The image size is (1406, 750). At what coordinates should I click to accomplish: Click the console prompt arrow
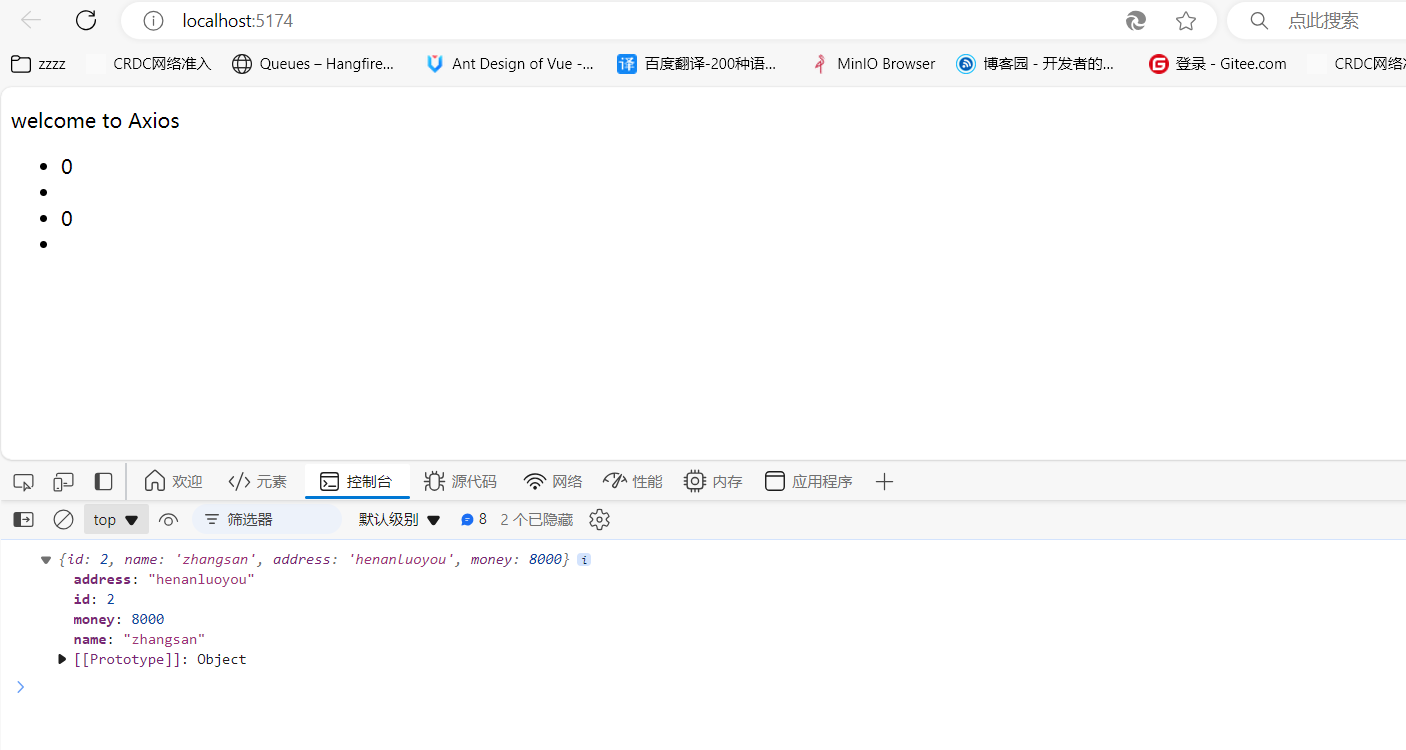coord(20,686)
